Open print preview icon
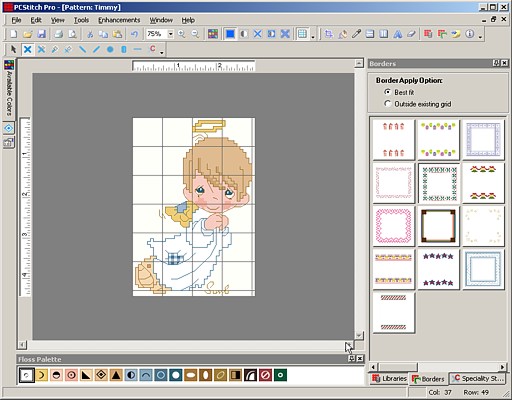Screen dimensions: 512x400 click(x=72, y=34)
